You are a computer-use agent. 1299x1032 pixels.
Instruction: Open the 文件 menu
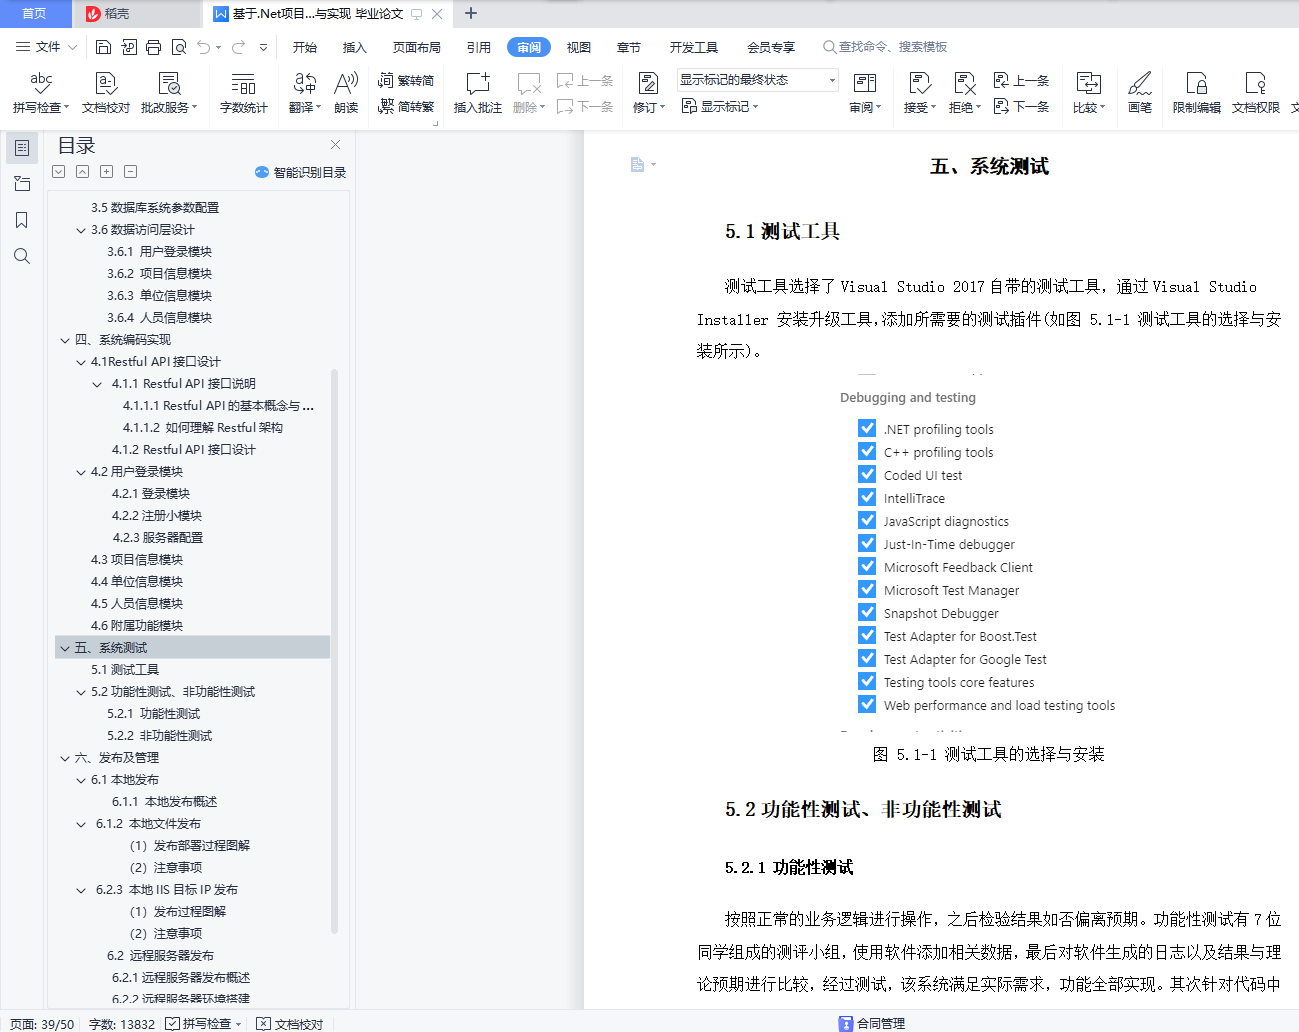(46, 47)
